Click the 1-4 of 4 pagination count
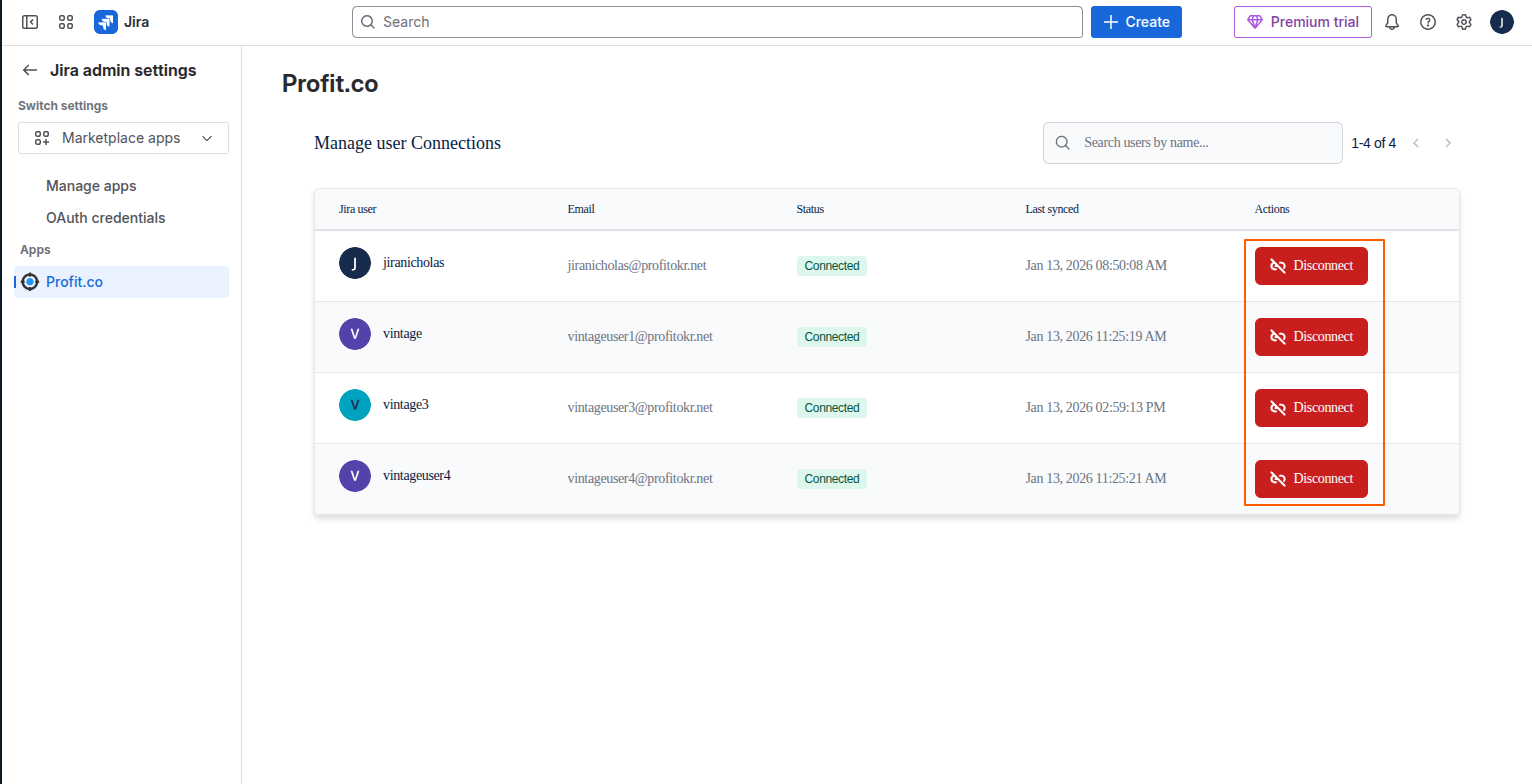1532x784 pixels. (1373, 143)
